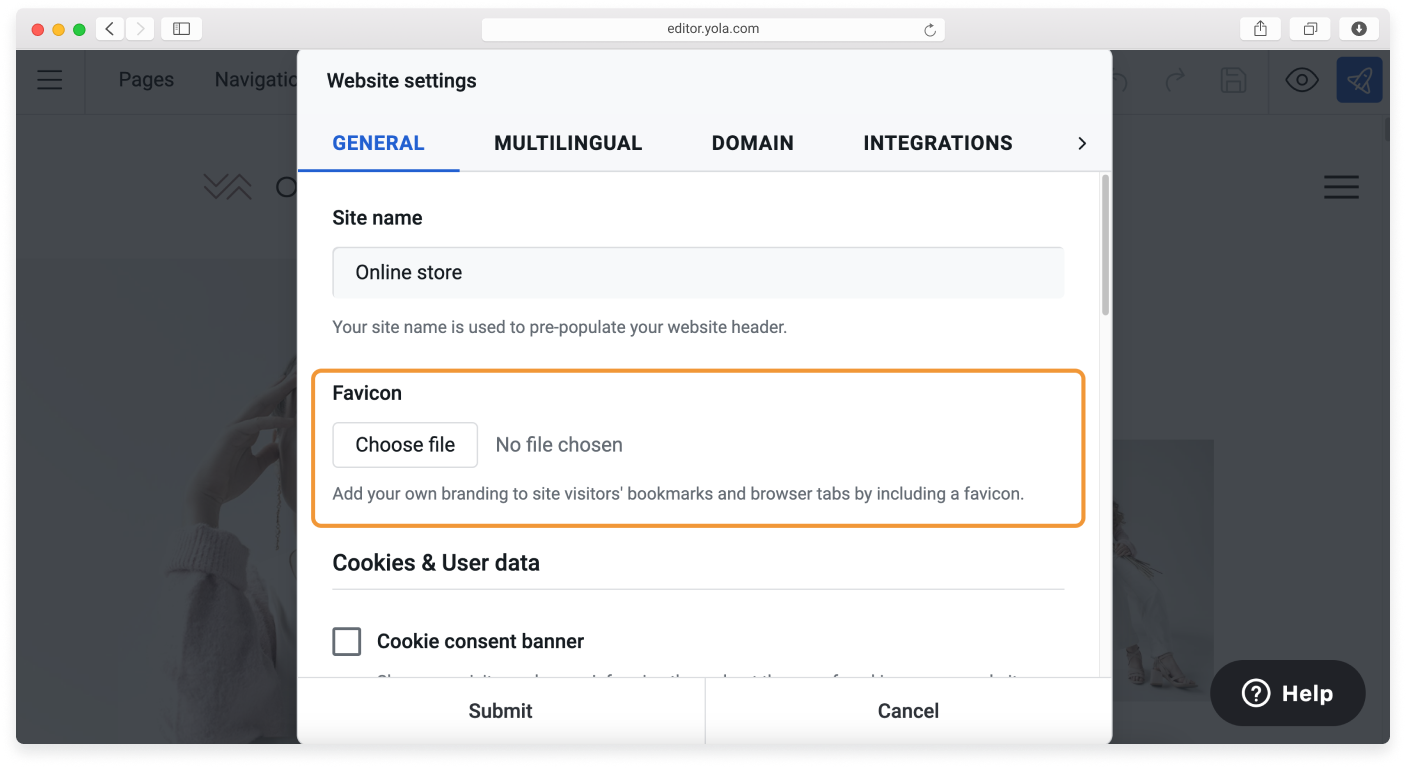Open the editor hamburger menu at left
Image resolution: width=1406 pixels, height=768 pixels.
50,80
